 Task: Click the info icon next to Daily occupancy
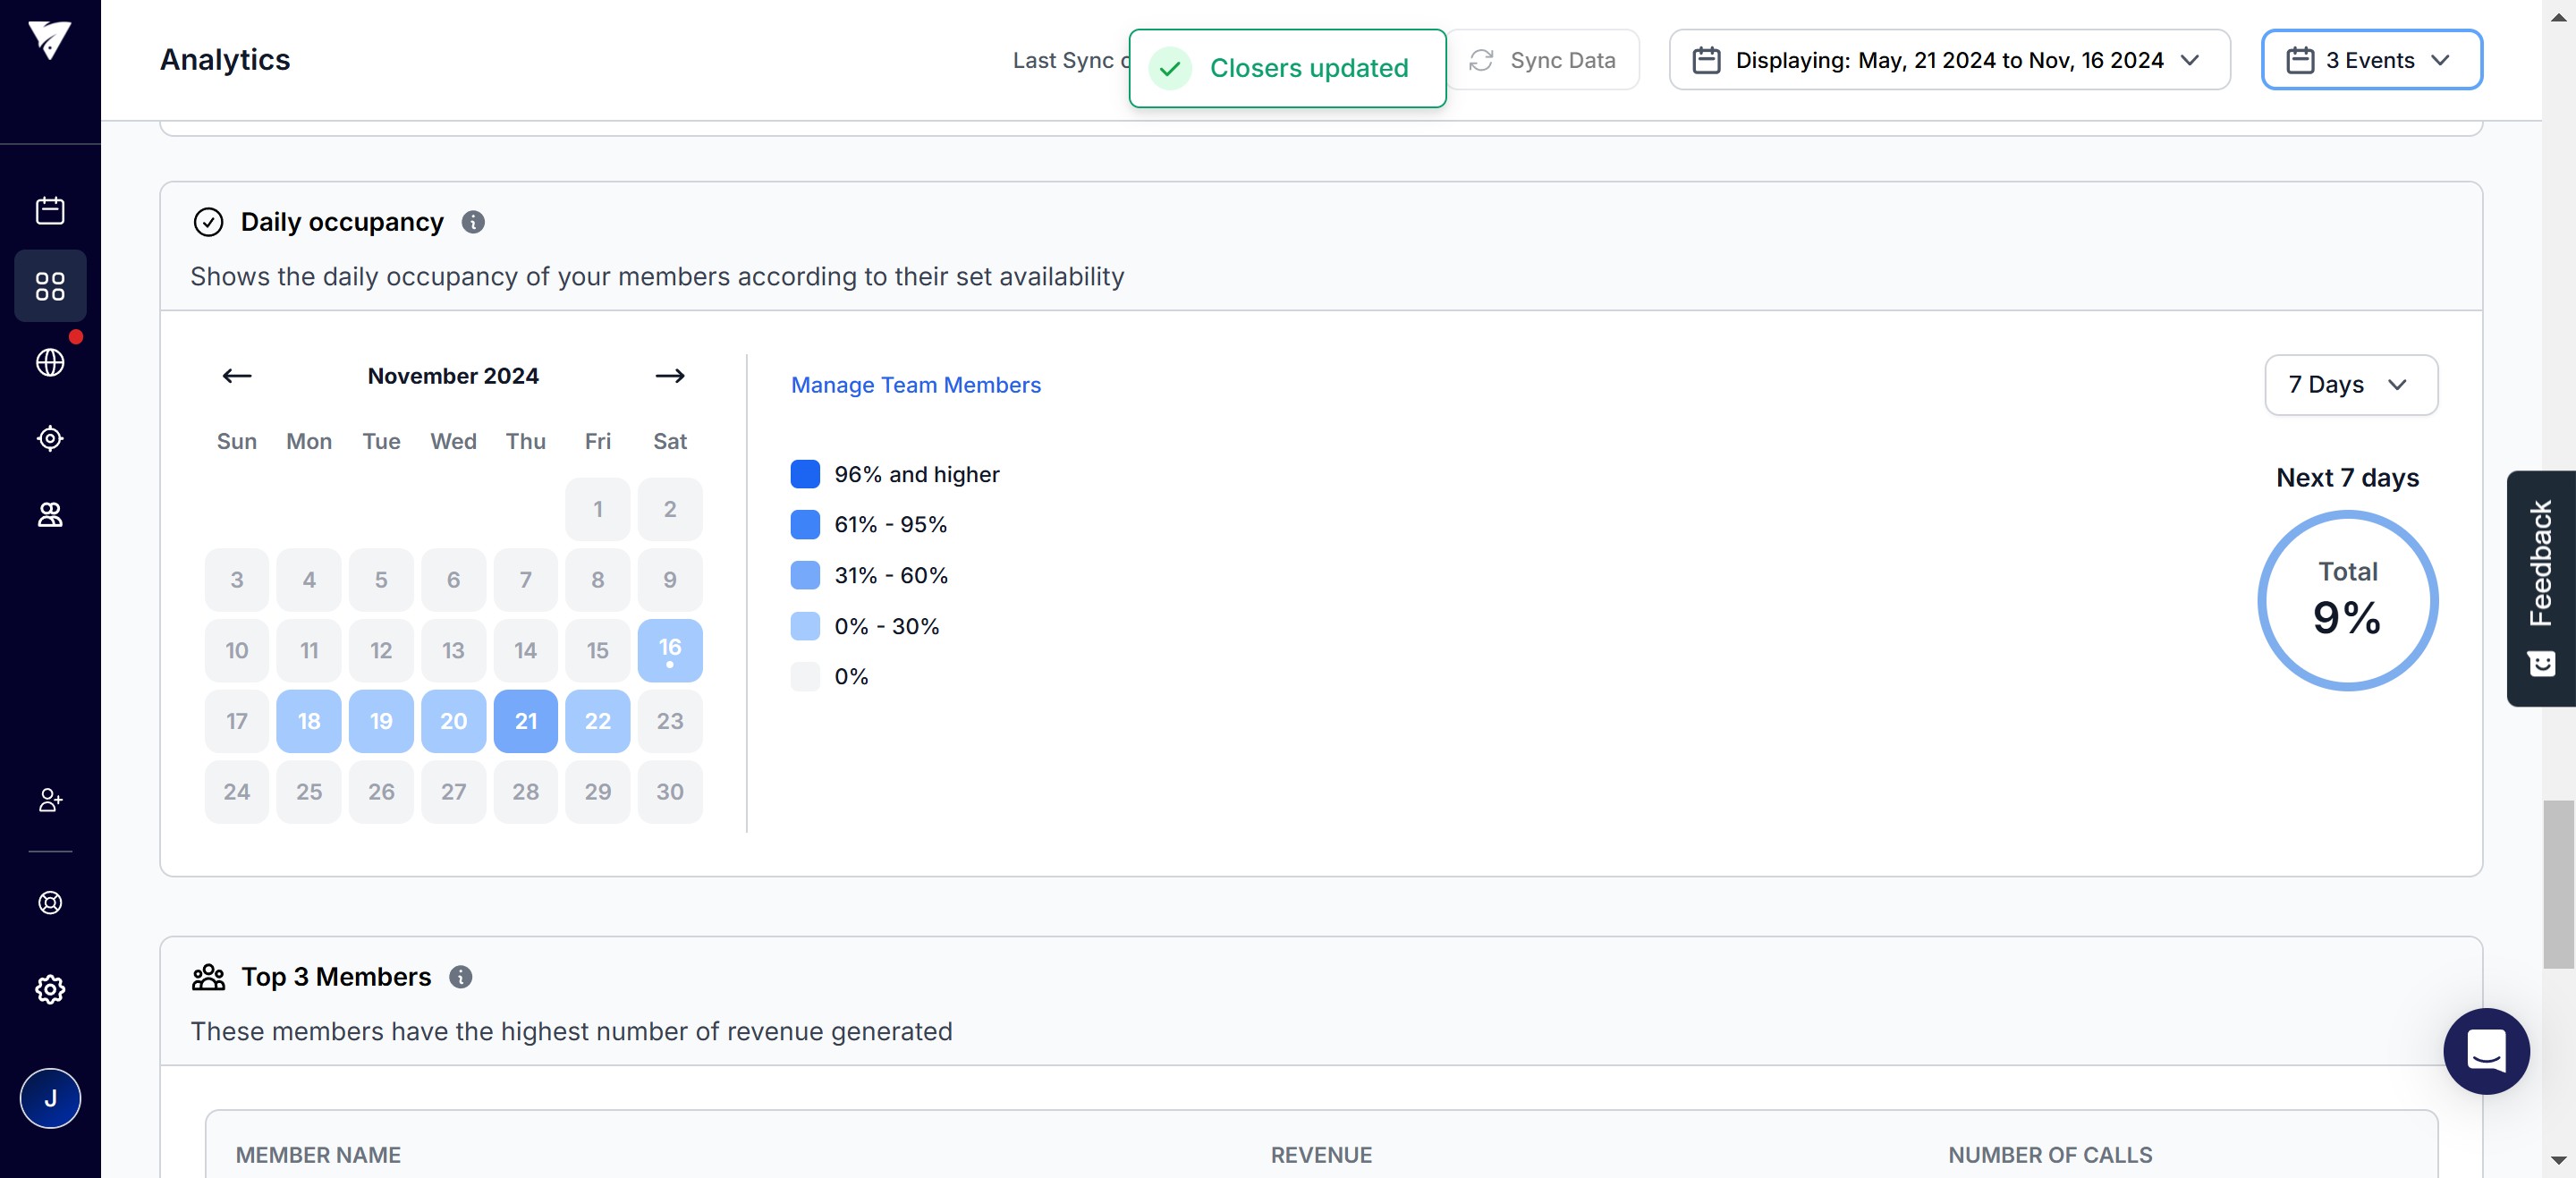pyautogui.click(x=473, y=222)
